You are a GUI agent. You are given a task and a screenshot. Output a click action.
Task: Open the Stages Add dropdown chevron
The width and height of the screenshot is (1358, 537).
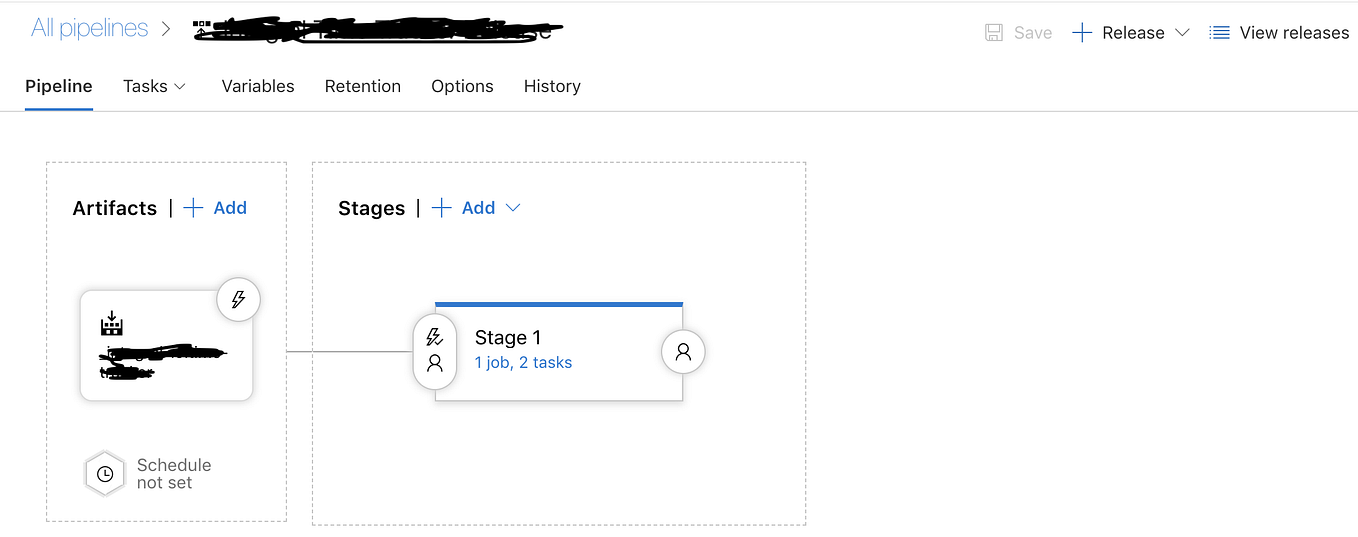click(513, 208)
